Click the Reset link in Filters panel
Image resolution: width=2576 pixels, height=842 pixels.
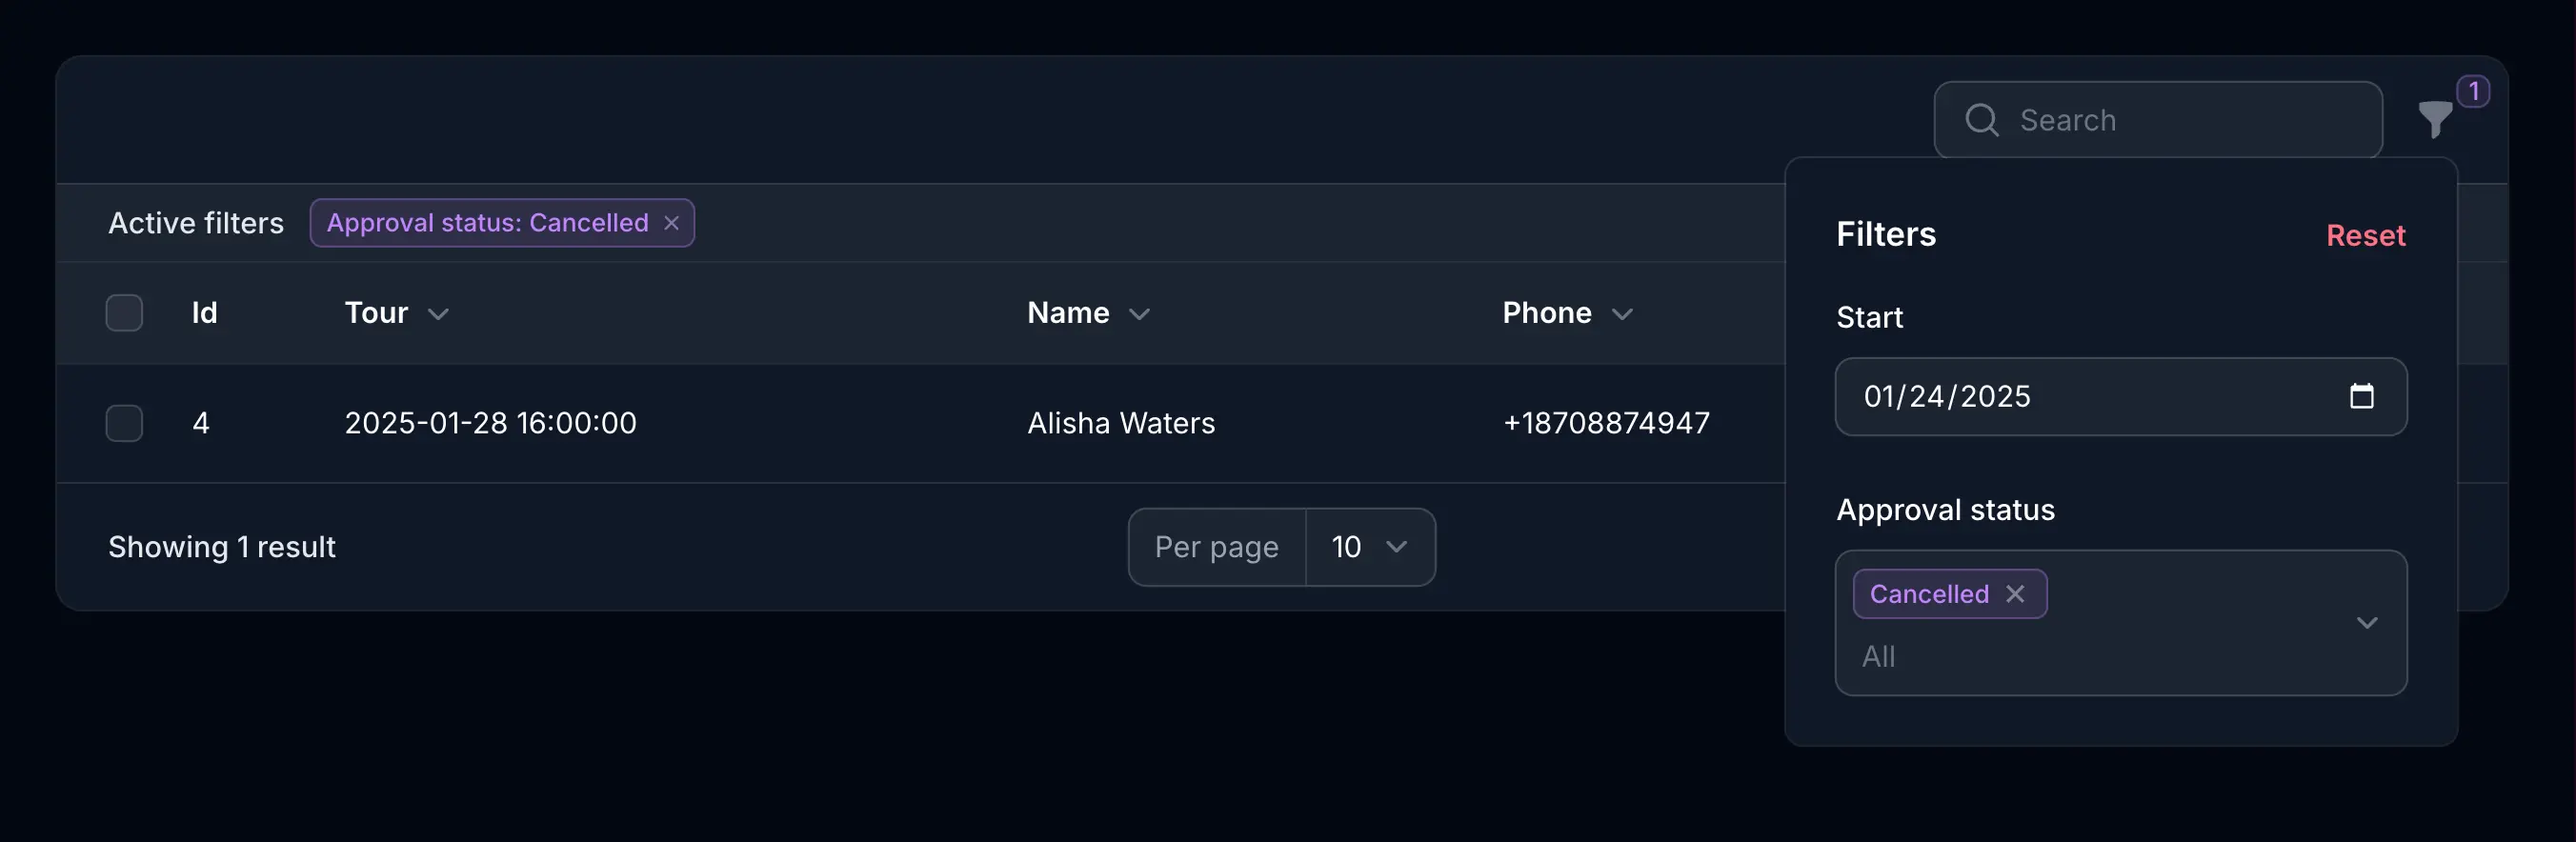(2366, 234)
